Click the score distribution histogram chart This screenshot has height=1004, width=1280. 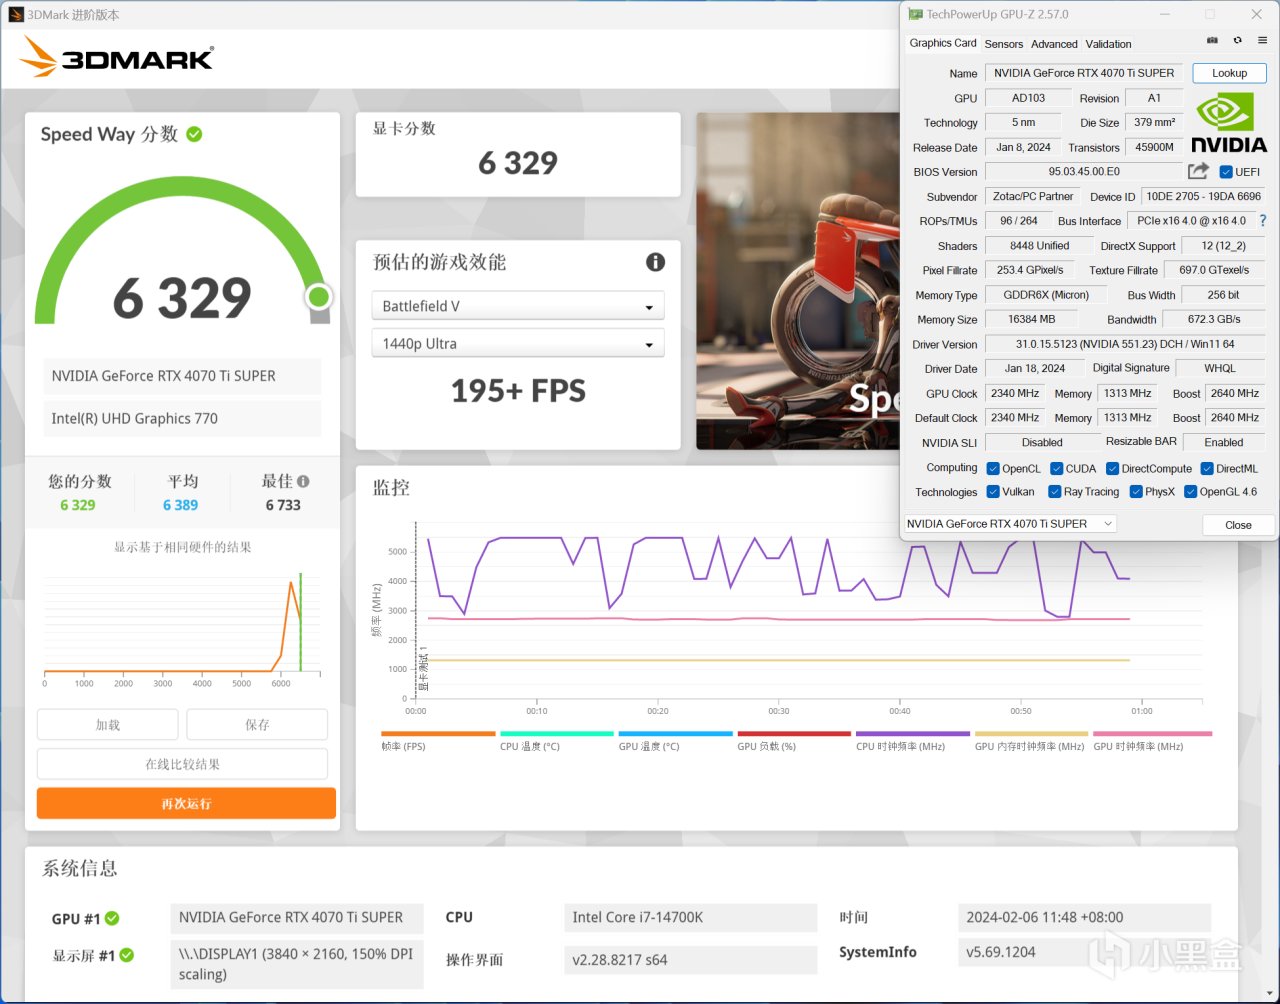click(x=182, y=628)
